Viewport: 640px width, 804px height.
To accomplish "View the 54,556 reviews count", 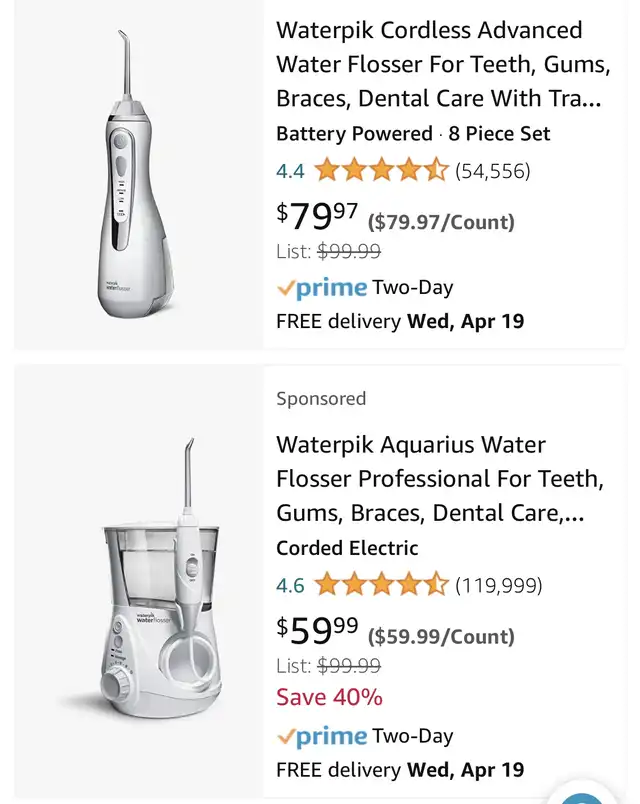I will coord(493,171).
